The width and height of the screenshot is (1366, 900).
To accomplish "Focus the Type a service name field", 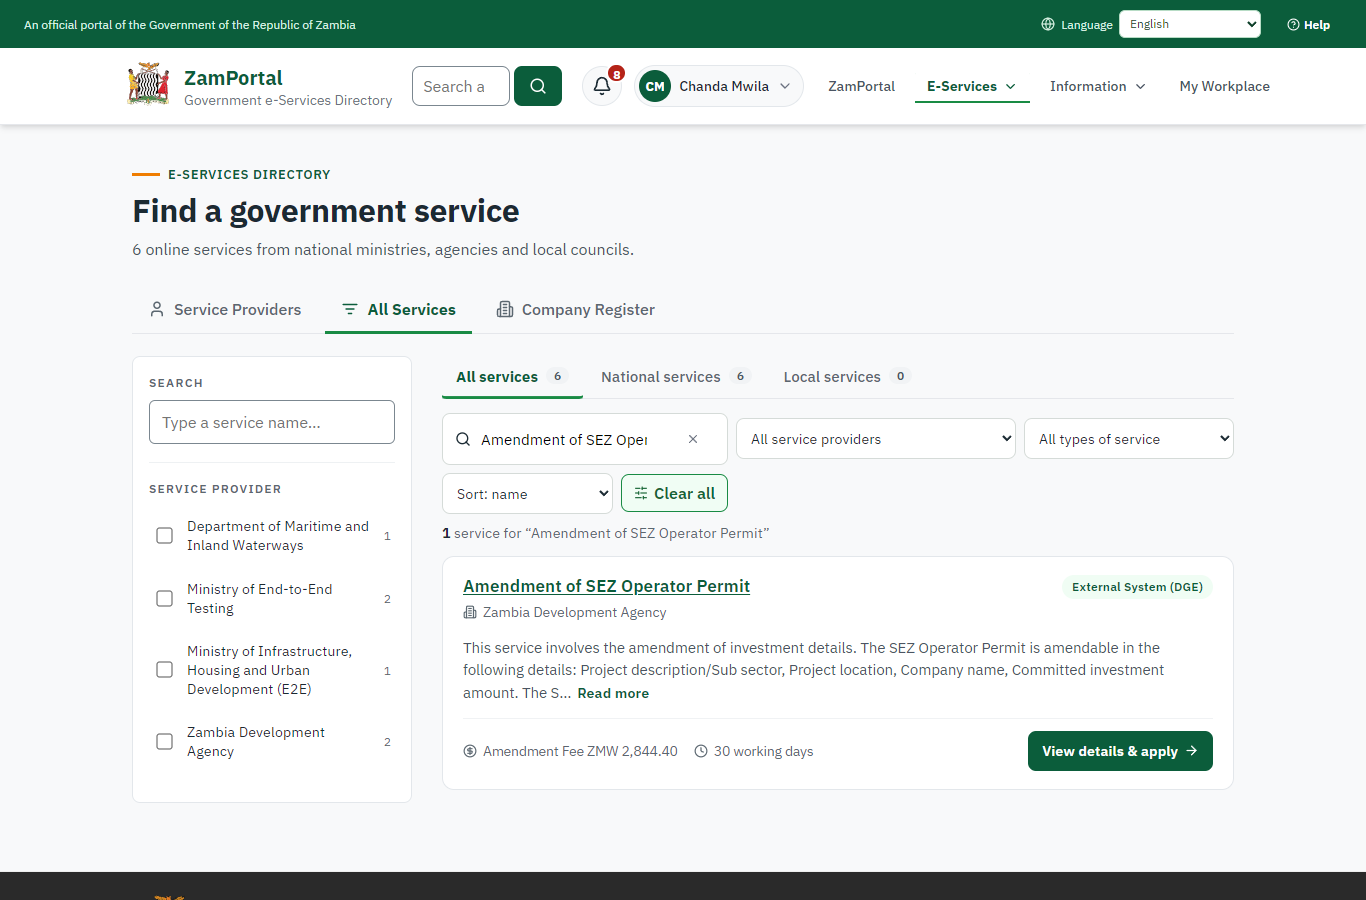I will pyautogui.click(x=272, y=422).
